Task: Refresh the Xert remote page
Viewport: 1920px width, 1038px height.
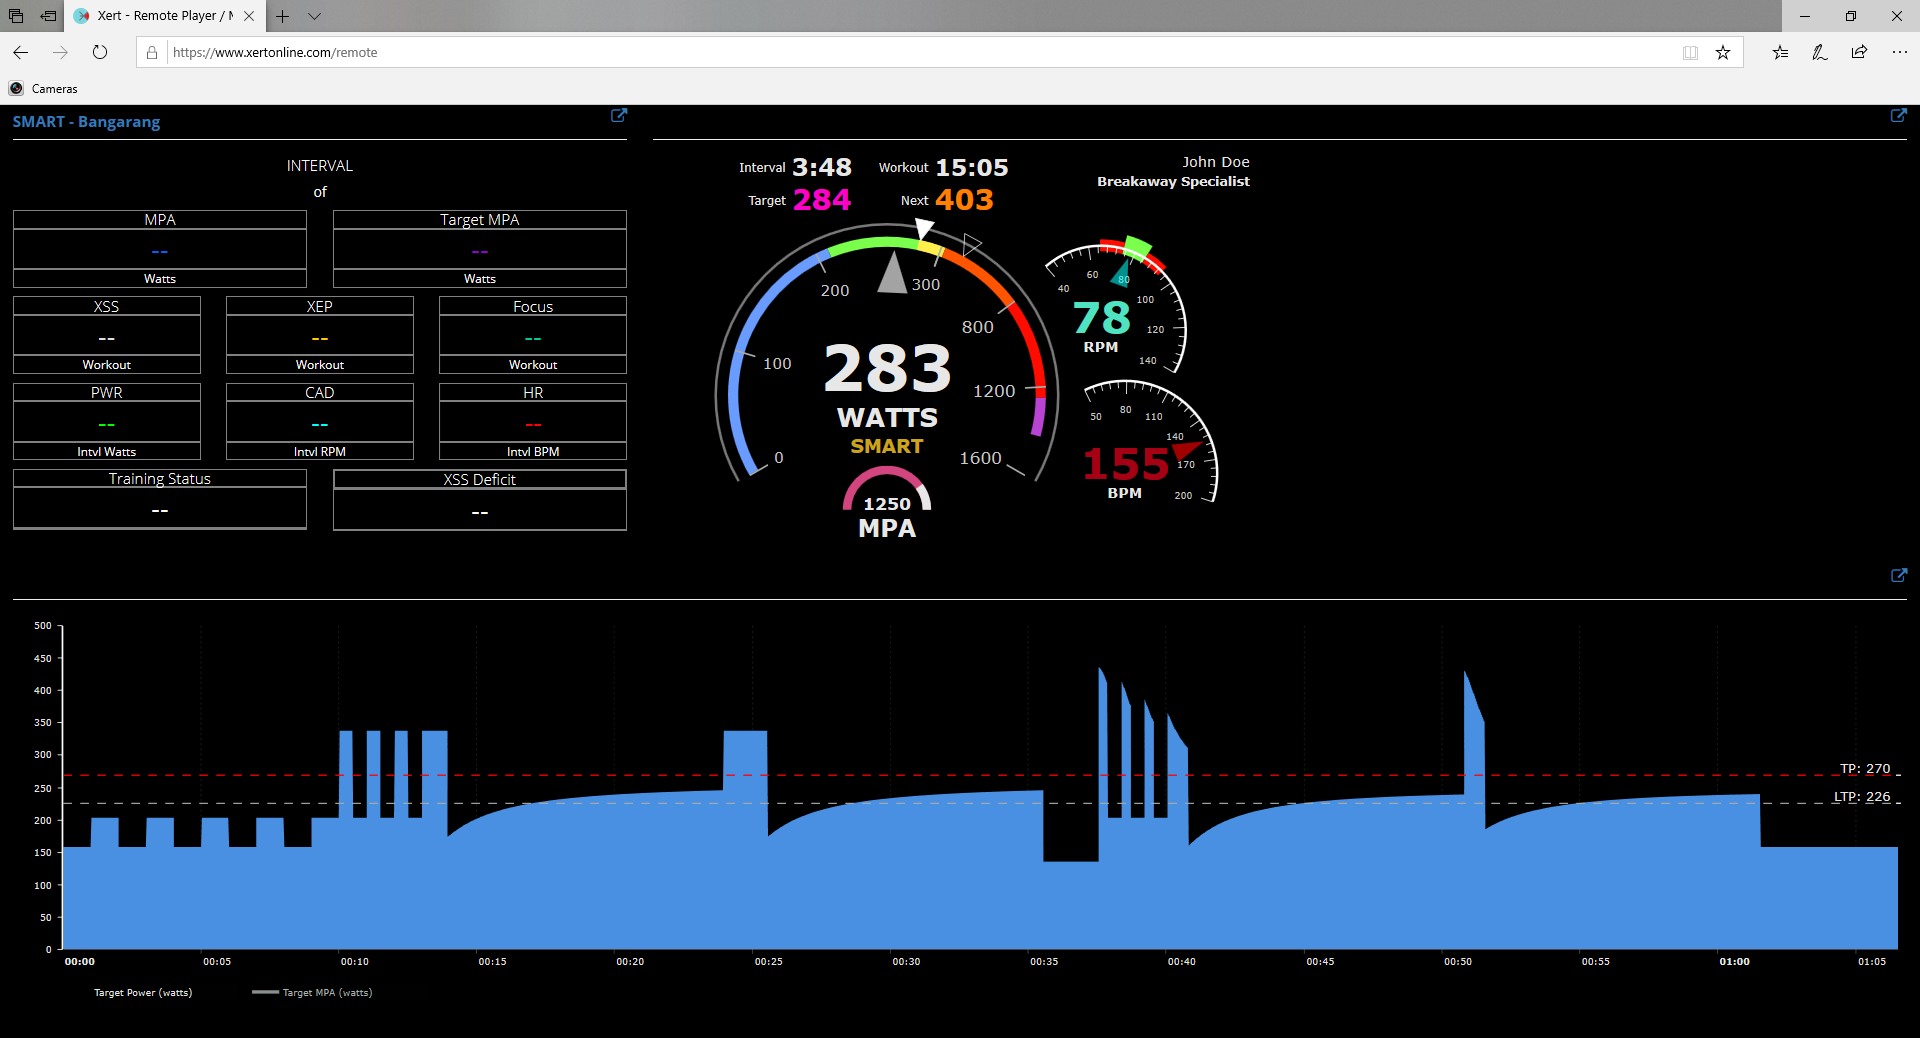Action: pos(100,52)
